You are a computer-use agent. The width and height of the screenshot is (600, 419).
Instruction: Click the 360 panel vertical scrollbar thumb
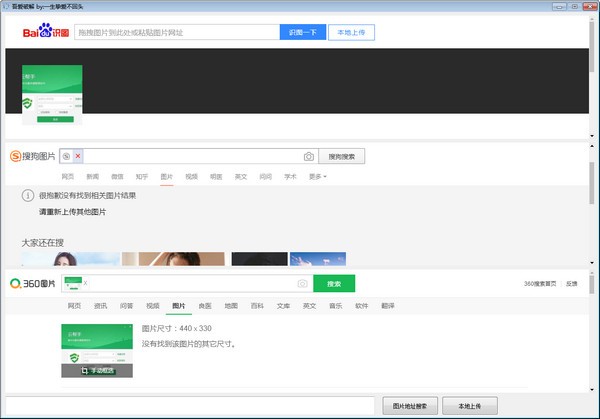coord(592,285)
